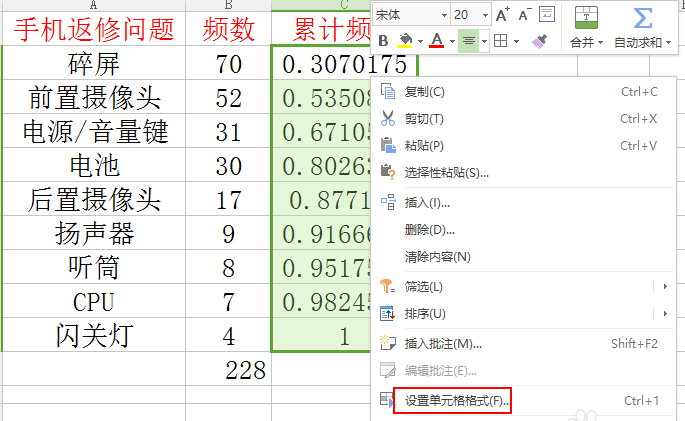Click the insert cells icon

click(388, 202)
